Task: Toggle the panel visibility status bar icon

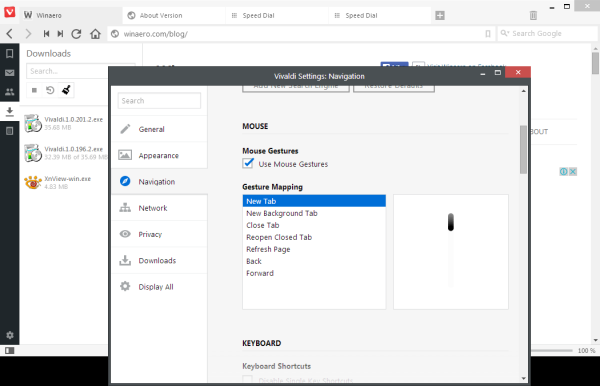Action: point(10,350)
